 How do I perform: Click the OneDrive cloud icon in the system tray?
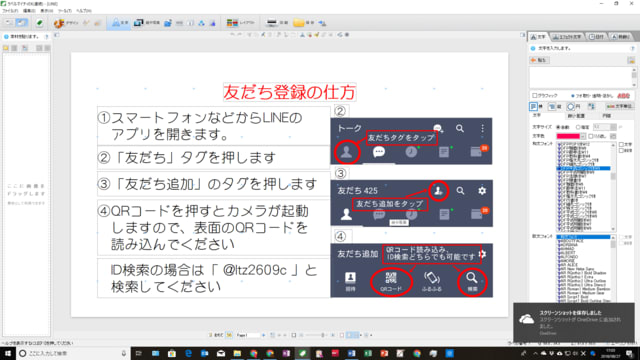[x=544, y=353]
